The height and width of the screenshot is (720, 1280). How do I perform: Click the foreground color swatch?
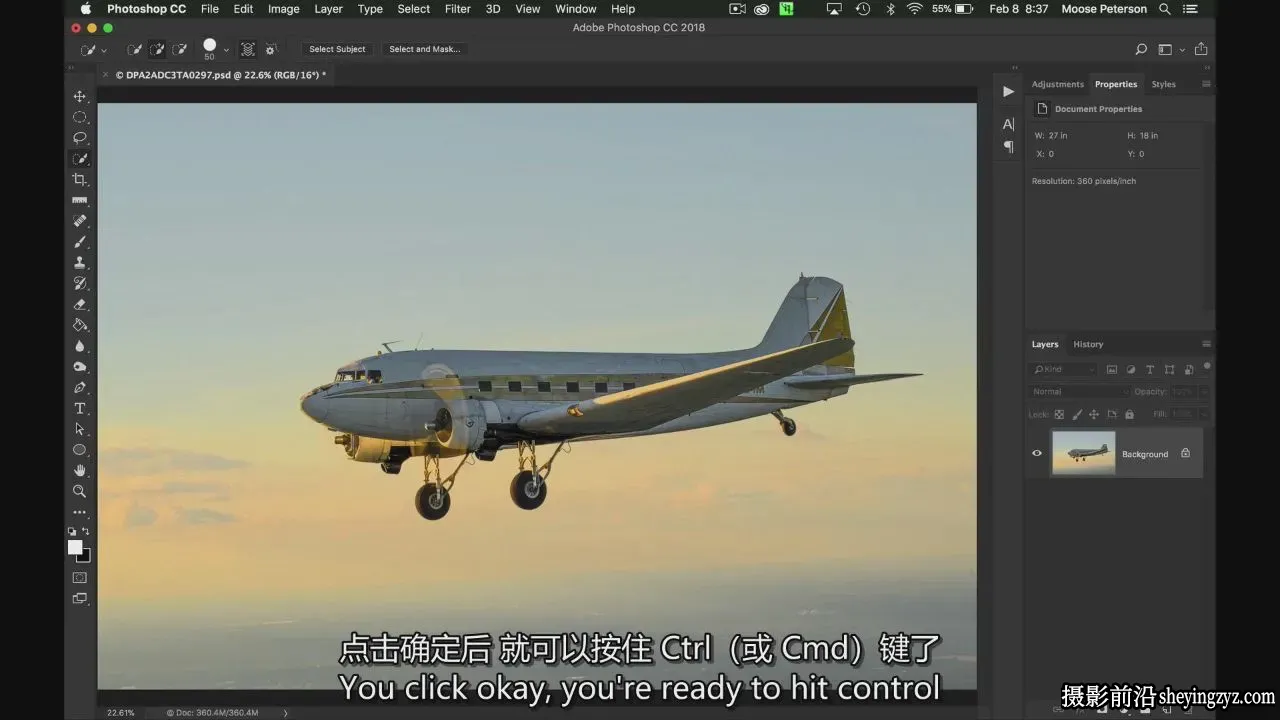point(75,547)
